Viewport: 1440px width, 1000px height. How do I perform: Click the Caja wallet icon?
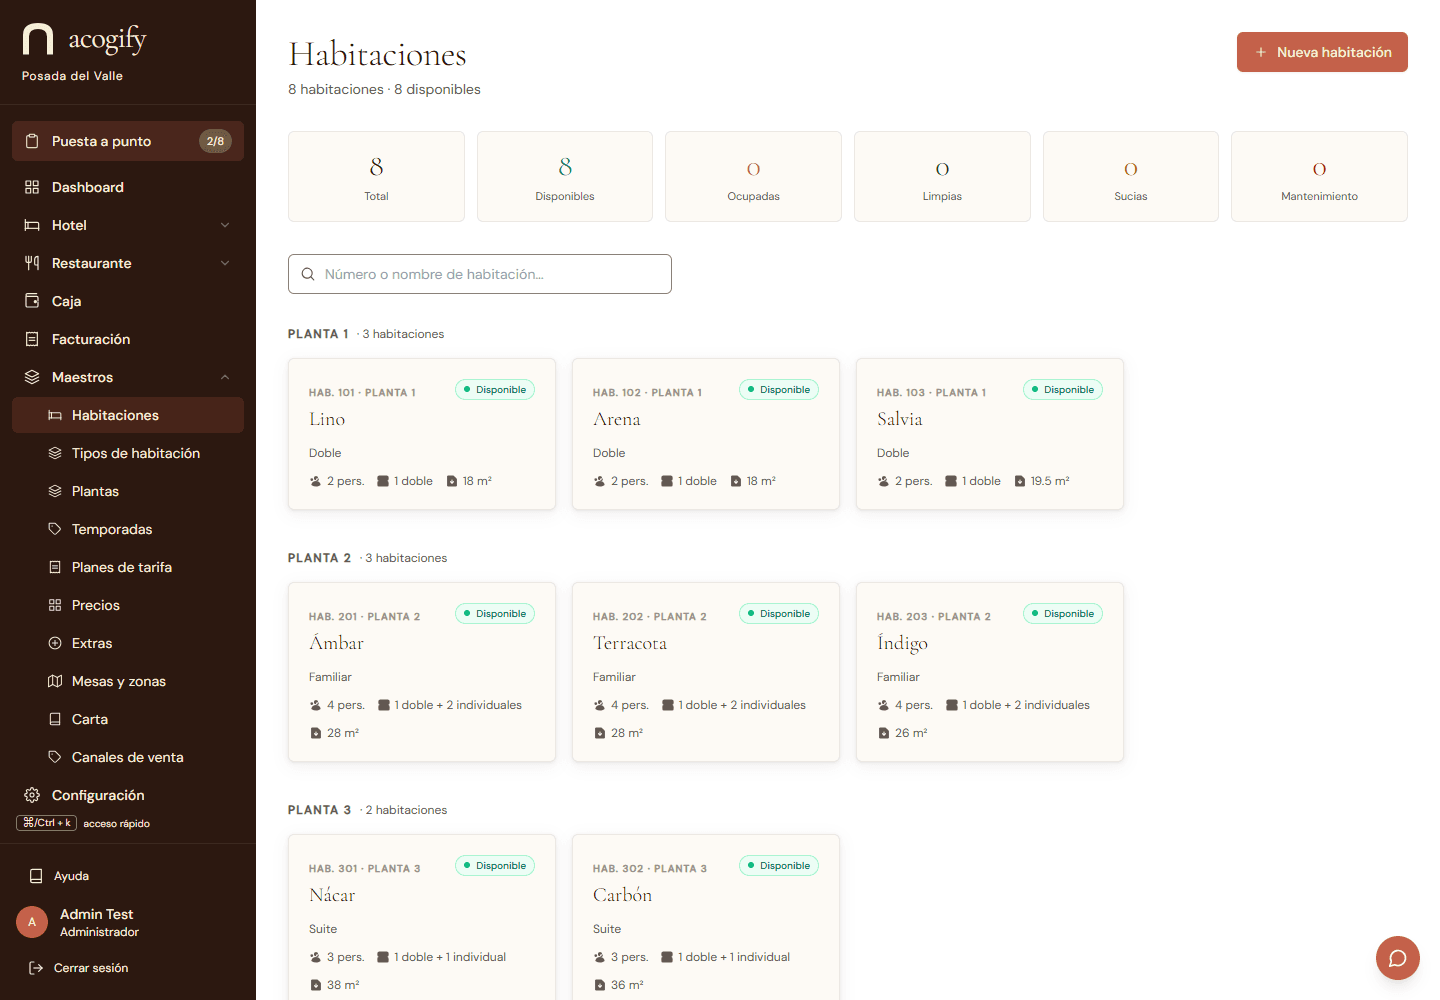32,301
